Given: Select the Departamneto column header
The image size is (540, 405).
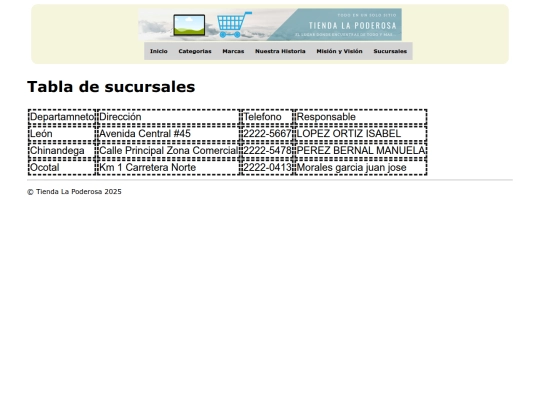Looking at the screenshot, I should coord(62,117).
